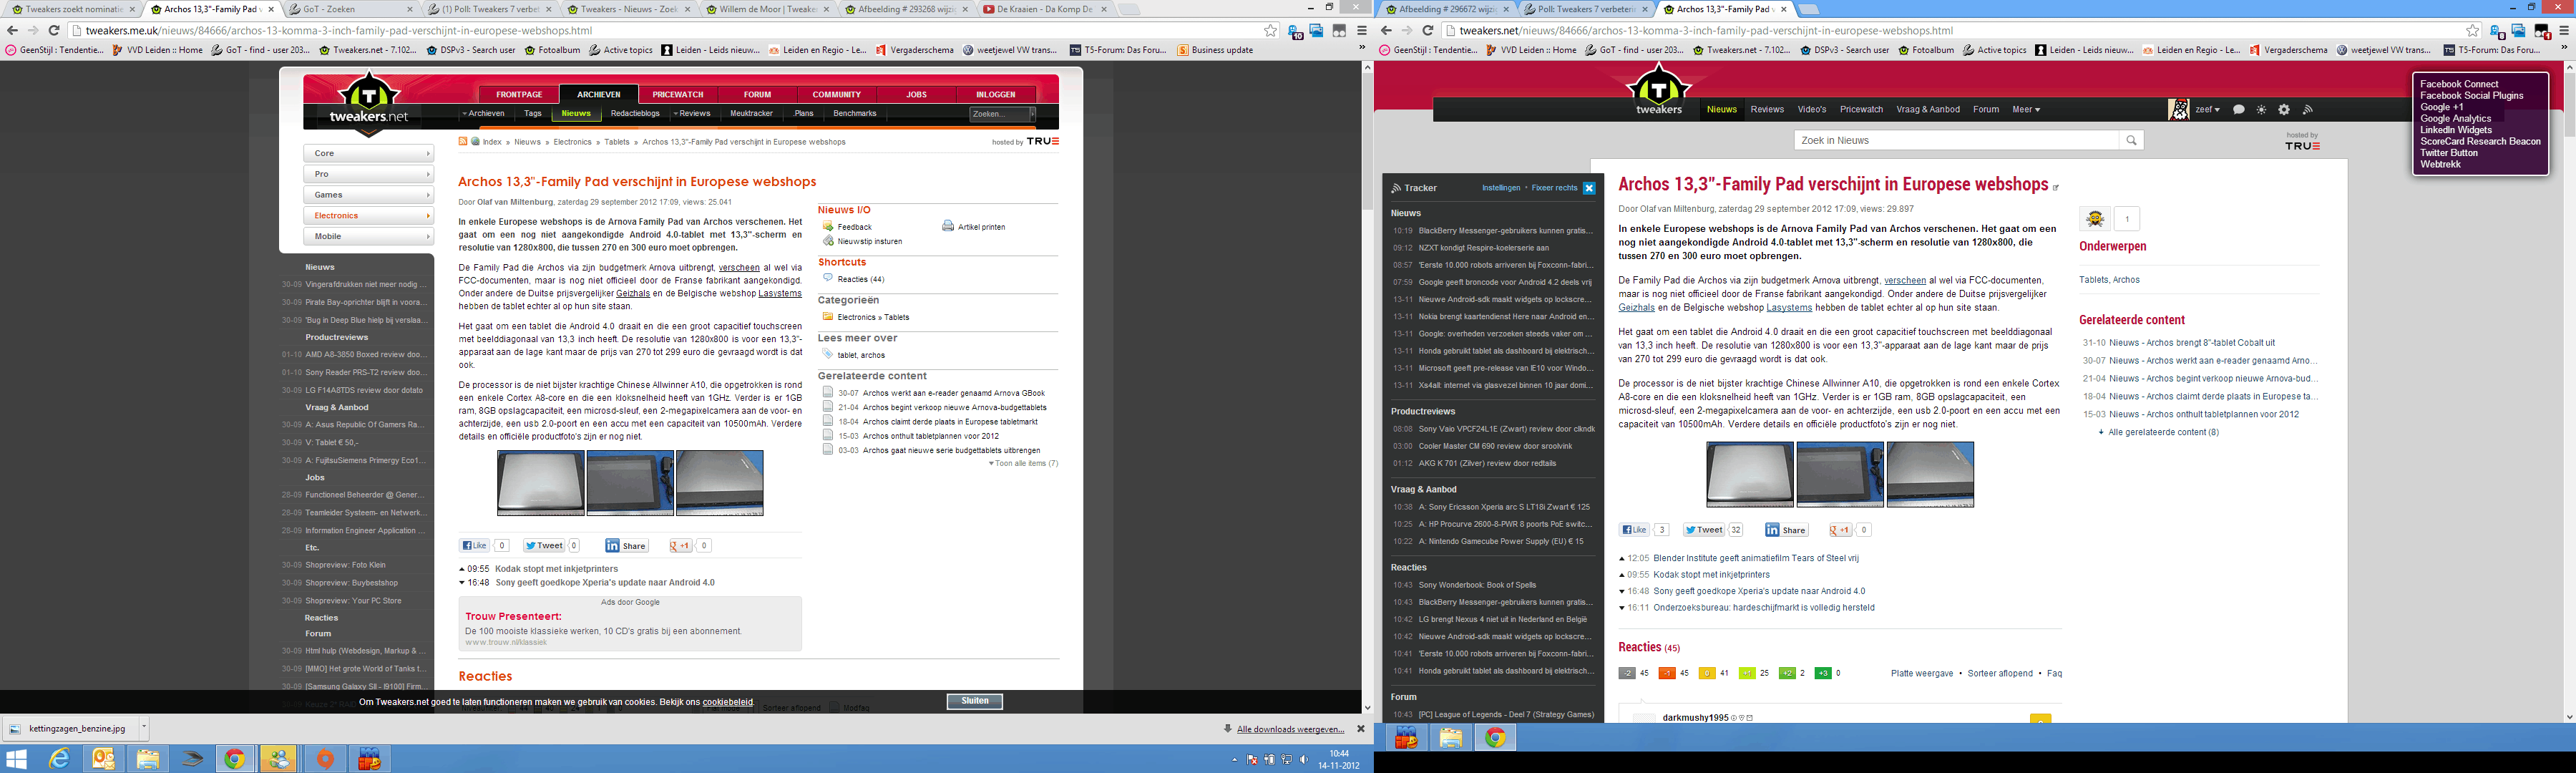Click the brightness sun icon in right tweakers nav
Image resolution: width=2576 pixels, height=773 pixels.
[x=2262, y=110]
